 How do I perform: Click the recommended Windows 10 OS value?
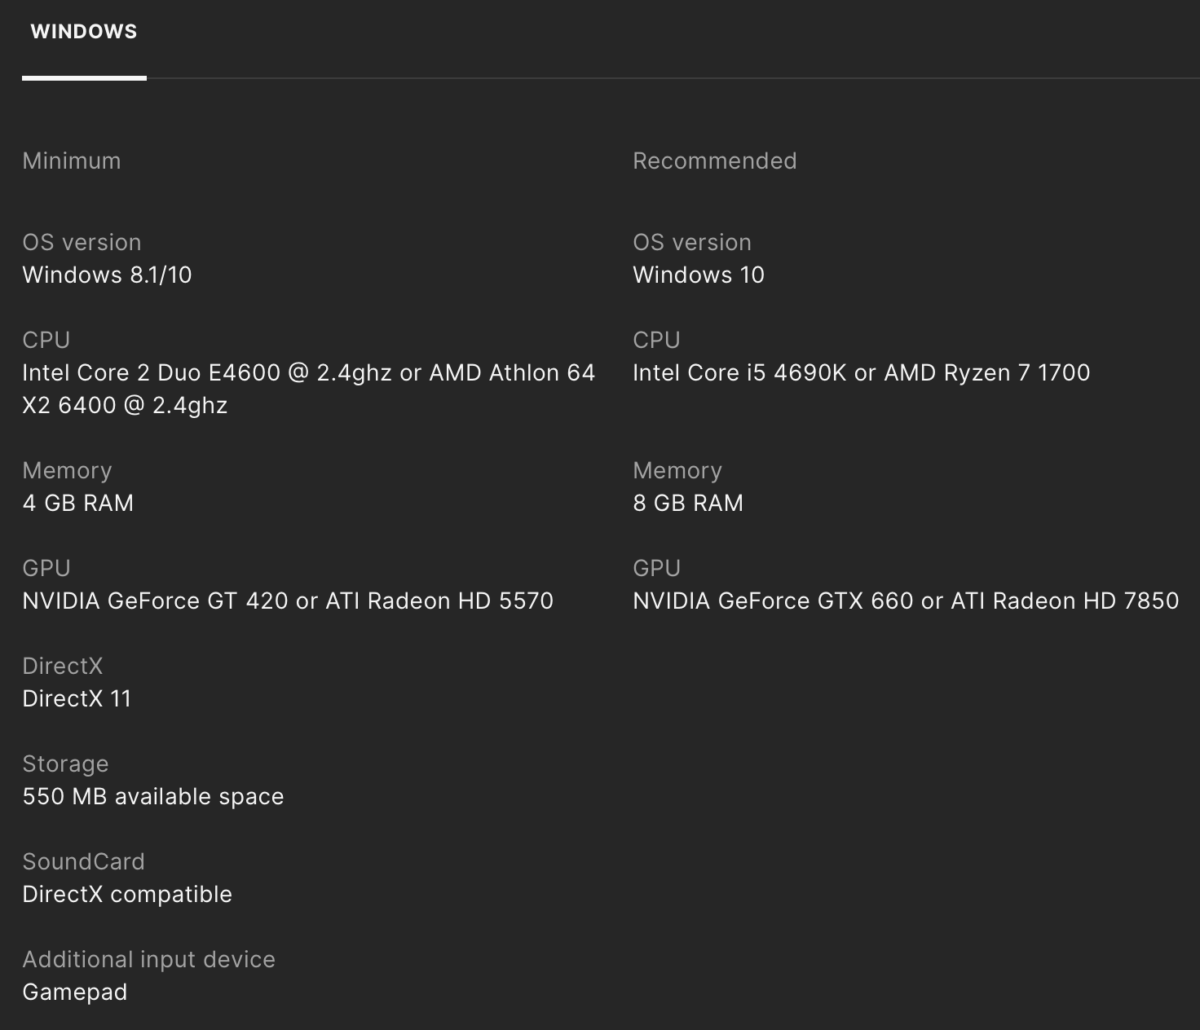click(x=698, y=275)
